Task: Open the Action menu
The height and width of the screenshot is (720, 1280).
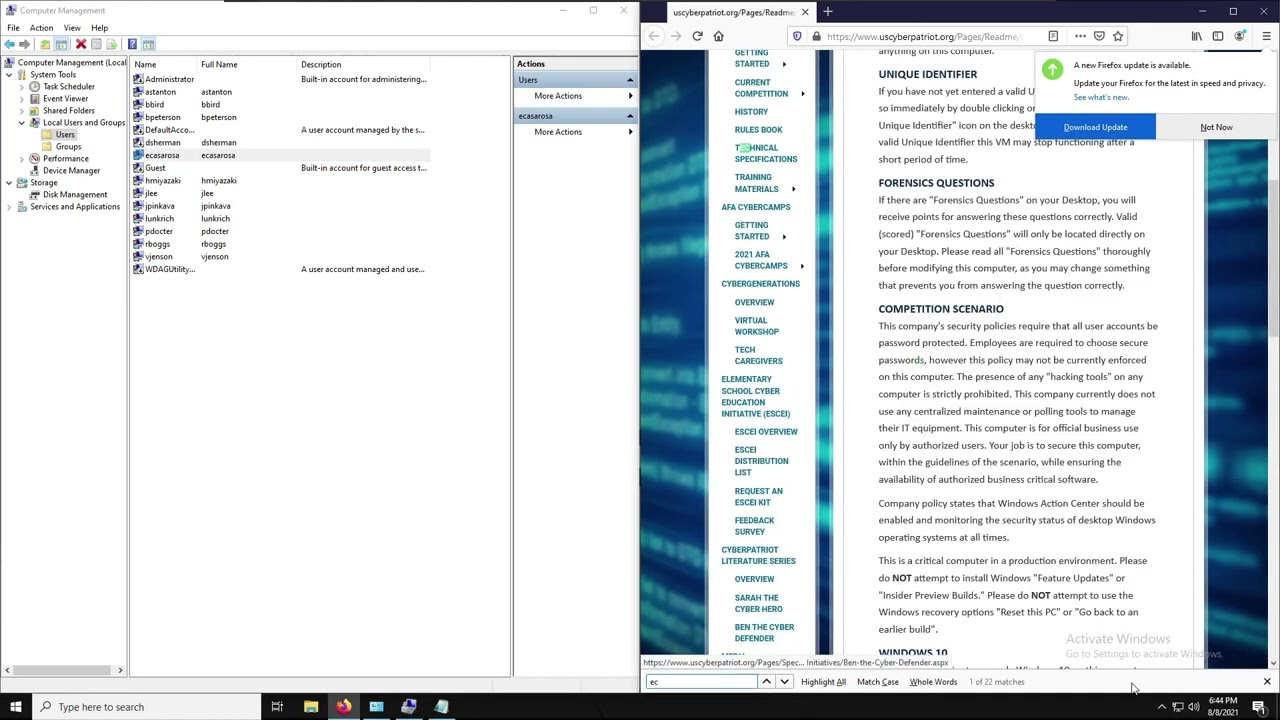Action: (x=41, y=28)
